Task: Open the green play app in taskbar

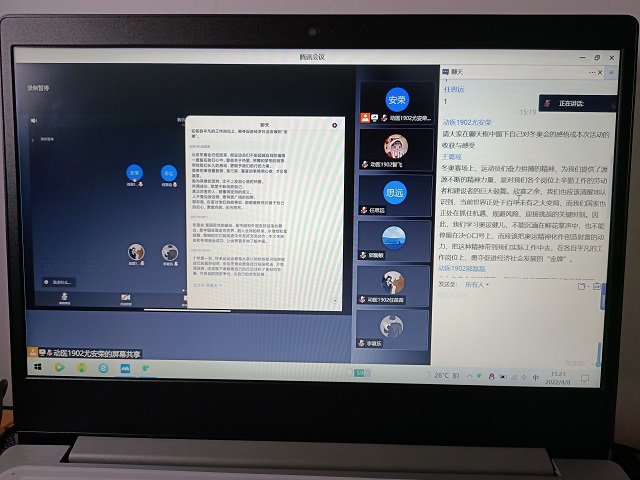Action: pos(60,368)
